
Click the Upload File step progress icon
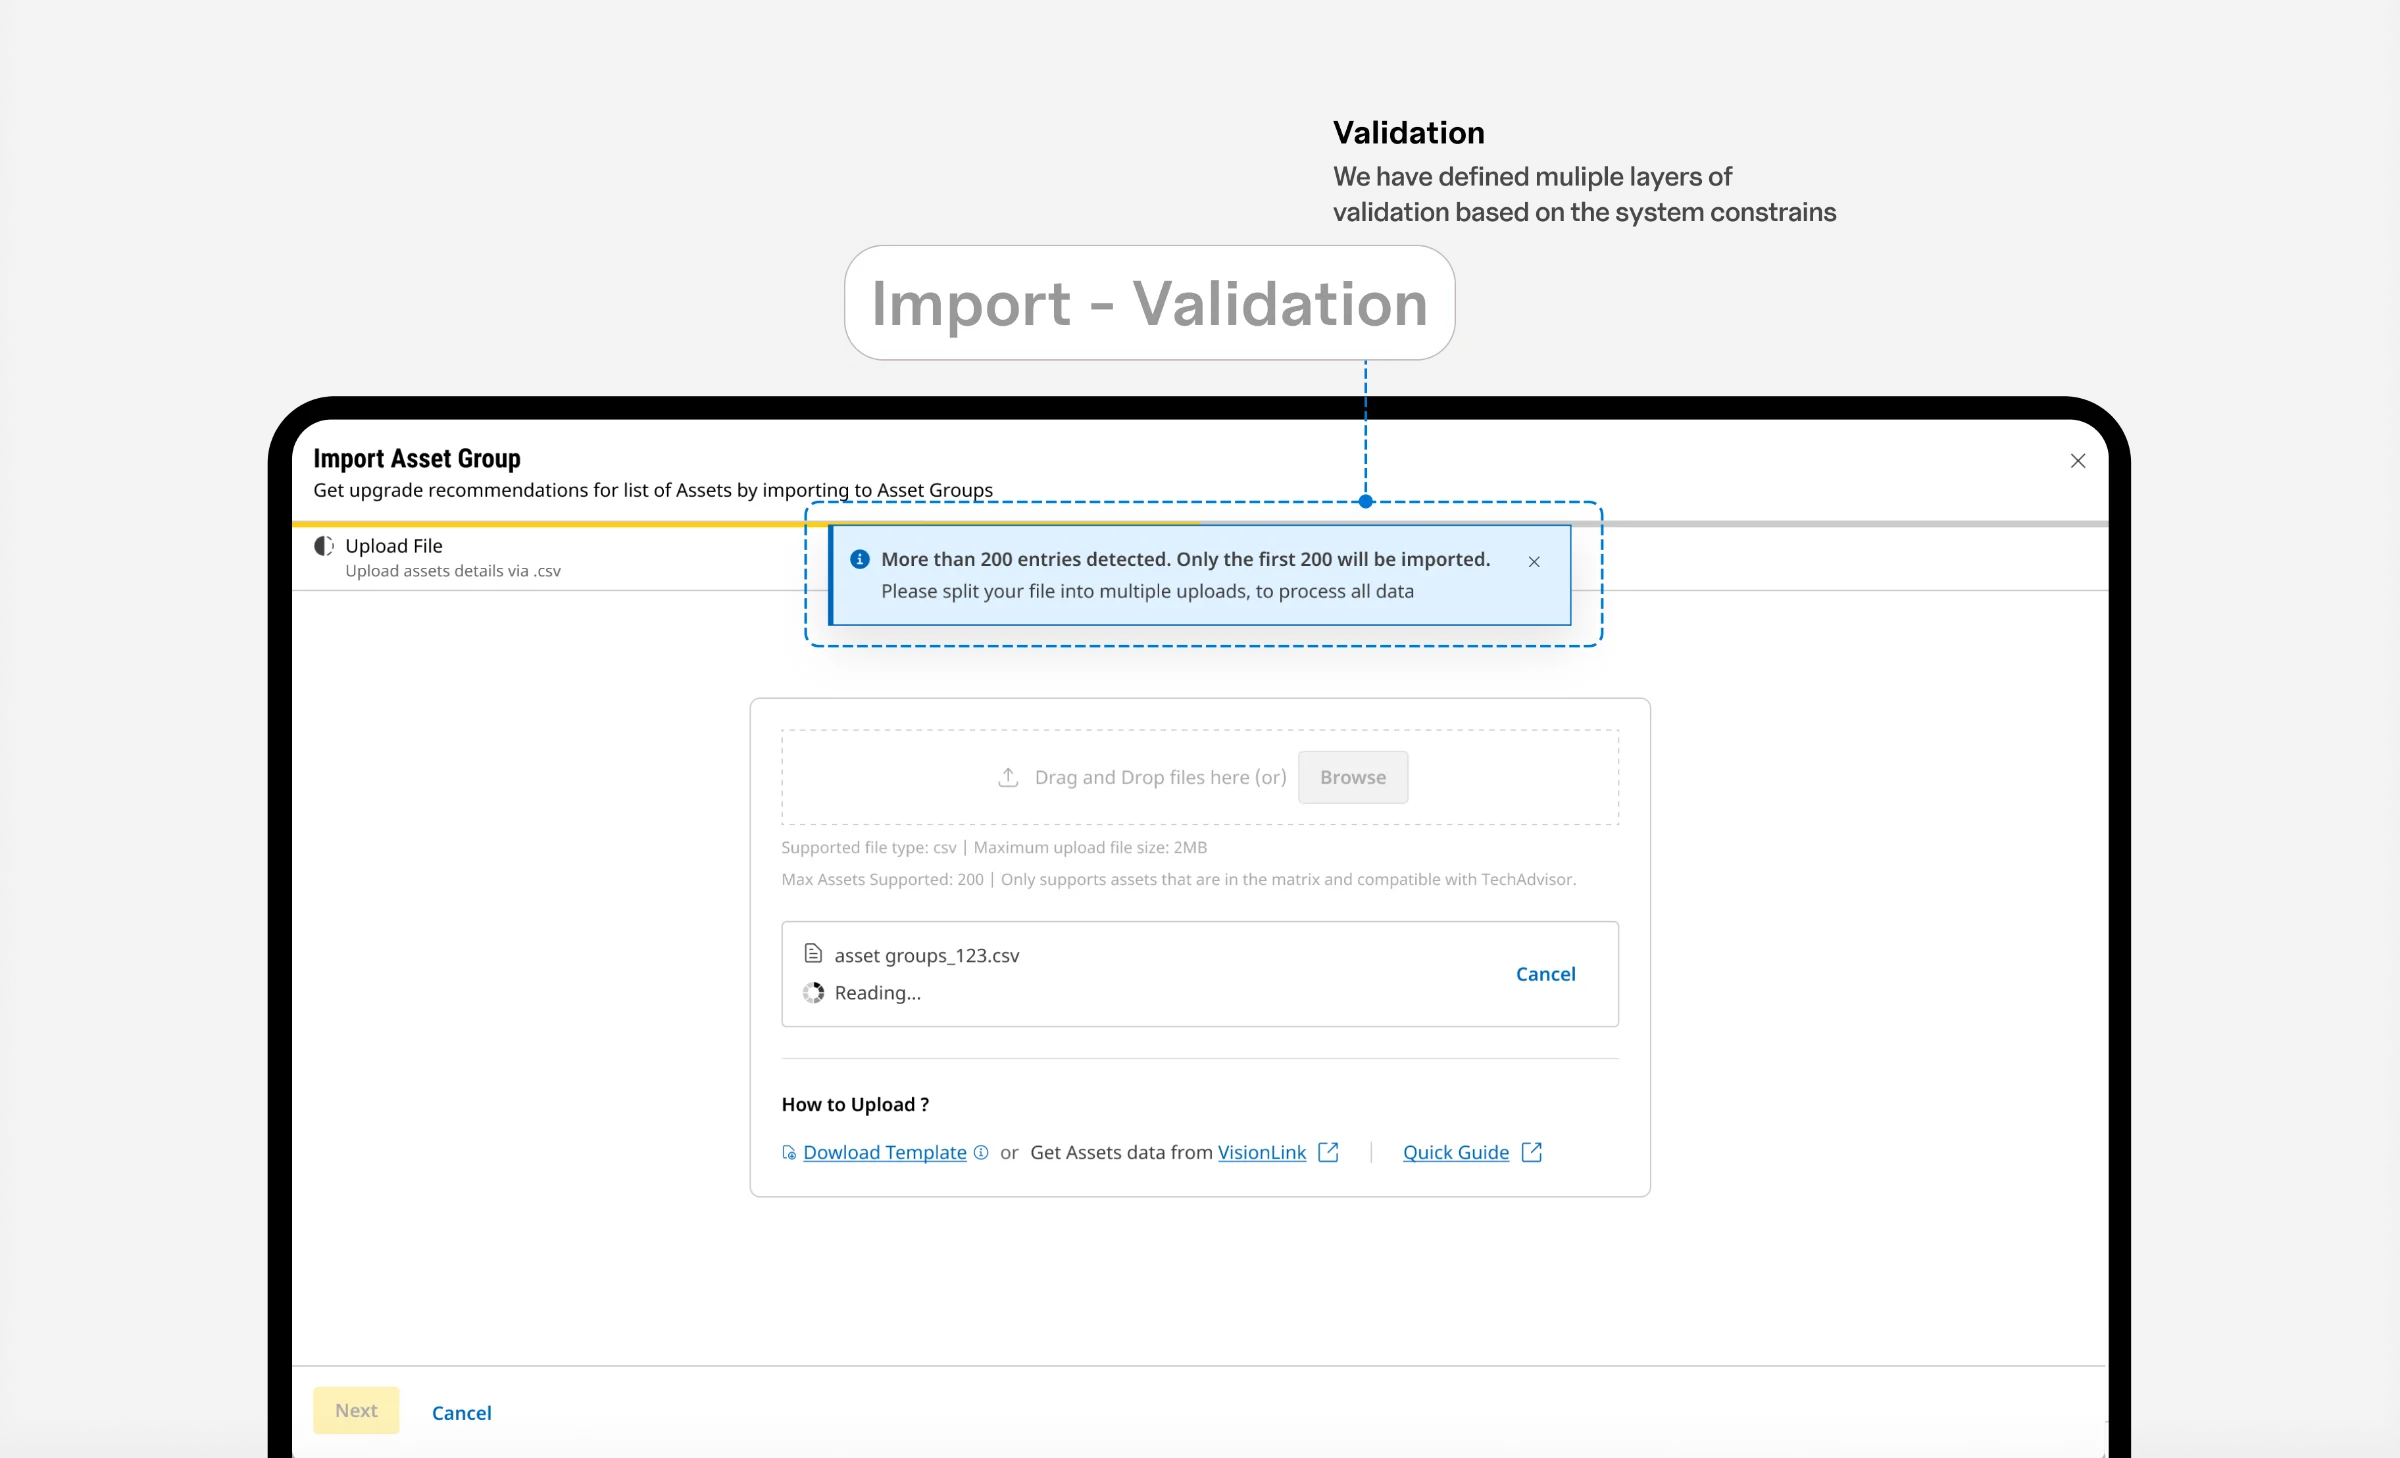click(x=323, y=546)
